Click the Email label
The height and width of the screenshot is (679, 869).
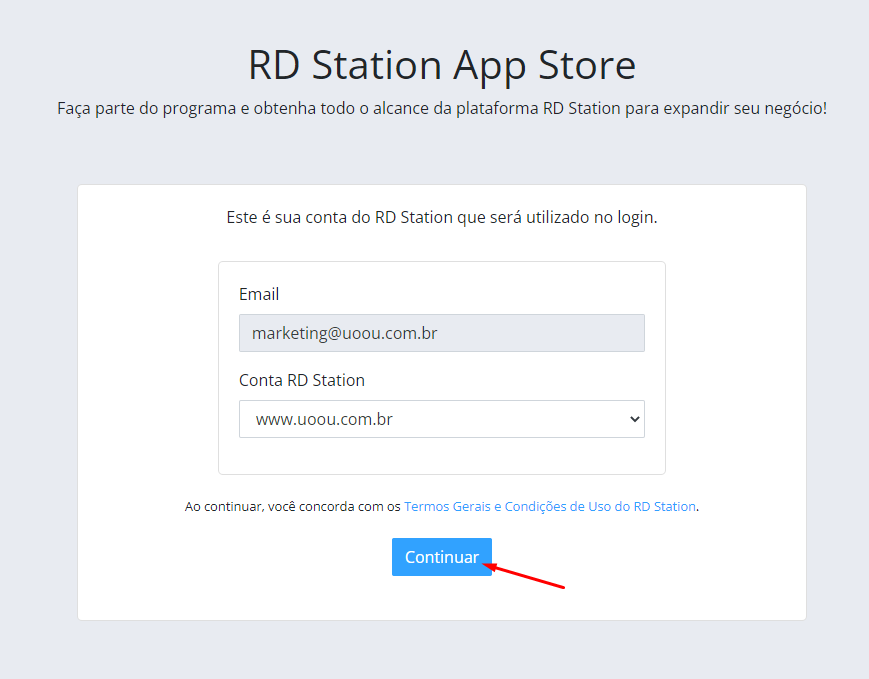[x=259, y=294]
